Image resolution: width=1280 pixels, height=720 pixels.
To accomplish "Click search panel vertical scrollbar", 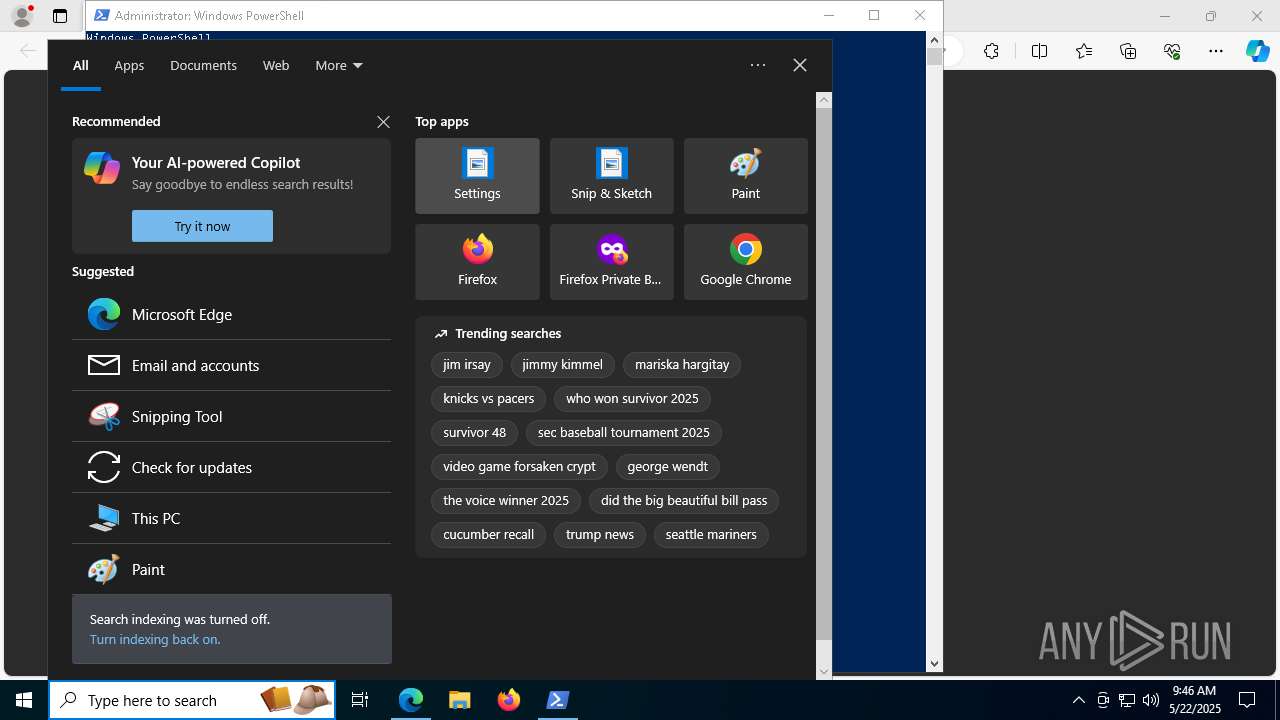I will coord(824,375).
